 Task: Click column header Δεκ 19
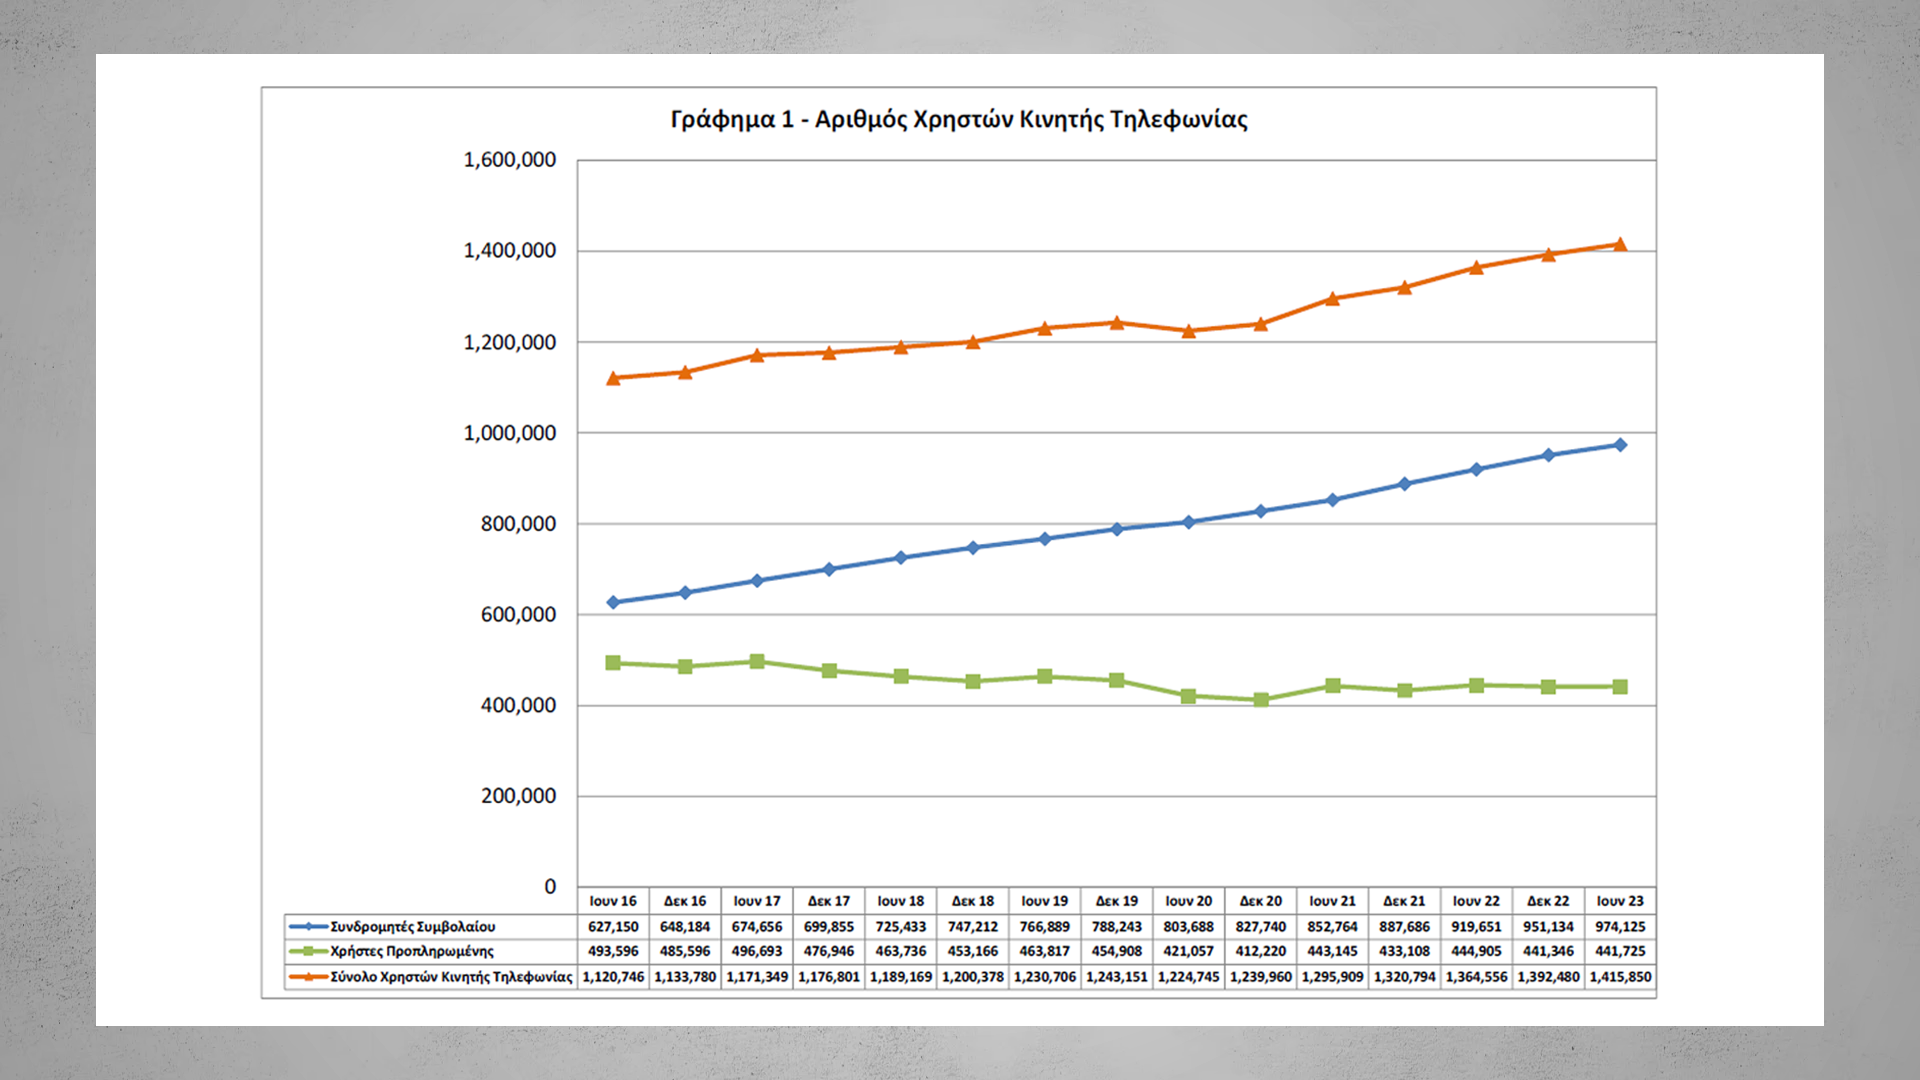[1117, 901]
